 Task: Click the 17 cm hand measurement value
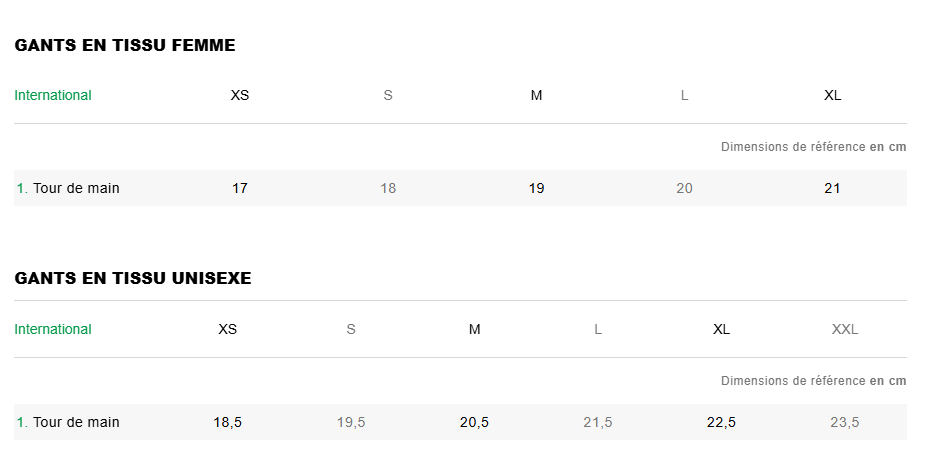[240, 188]
